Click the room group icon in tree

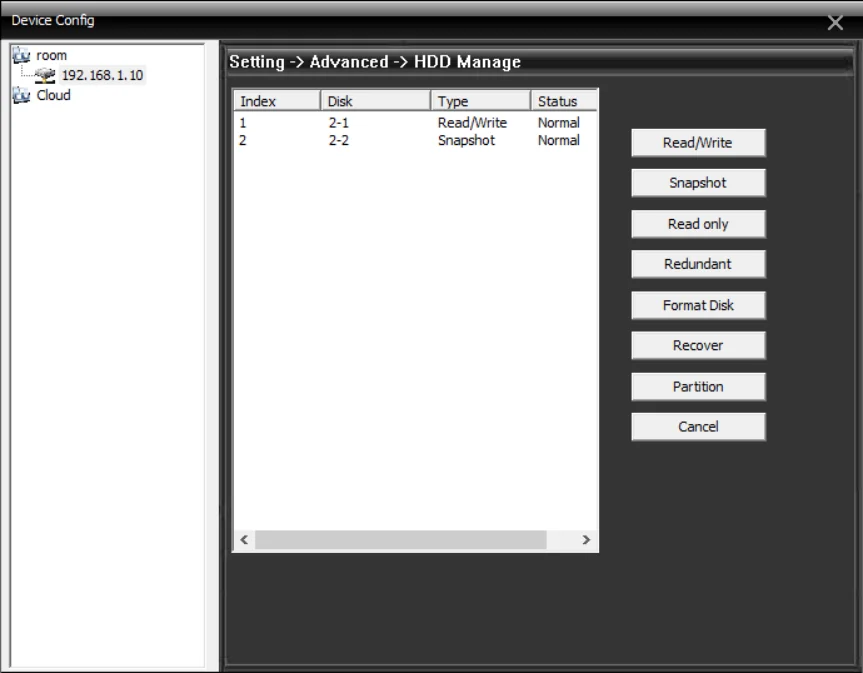pos(22,55)
